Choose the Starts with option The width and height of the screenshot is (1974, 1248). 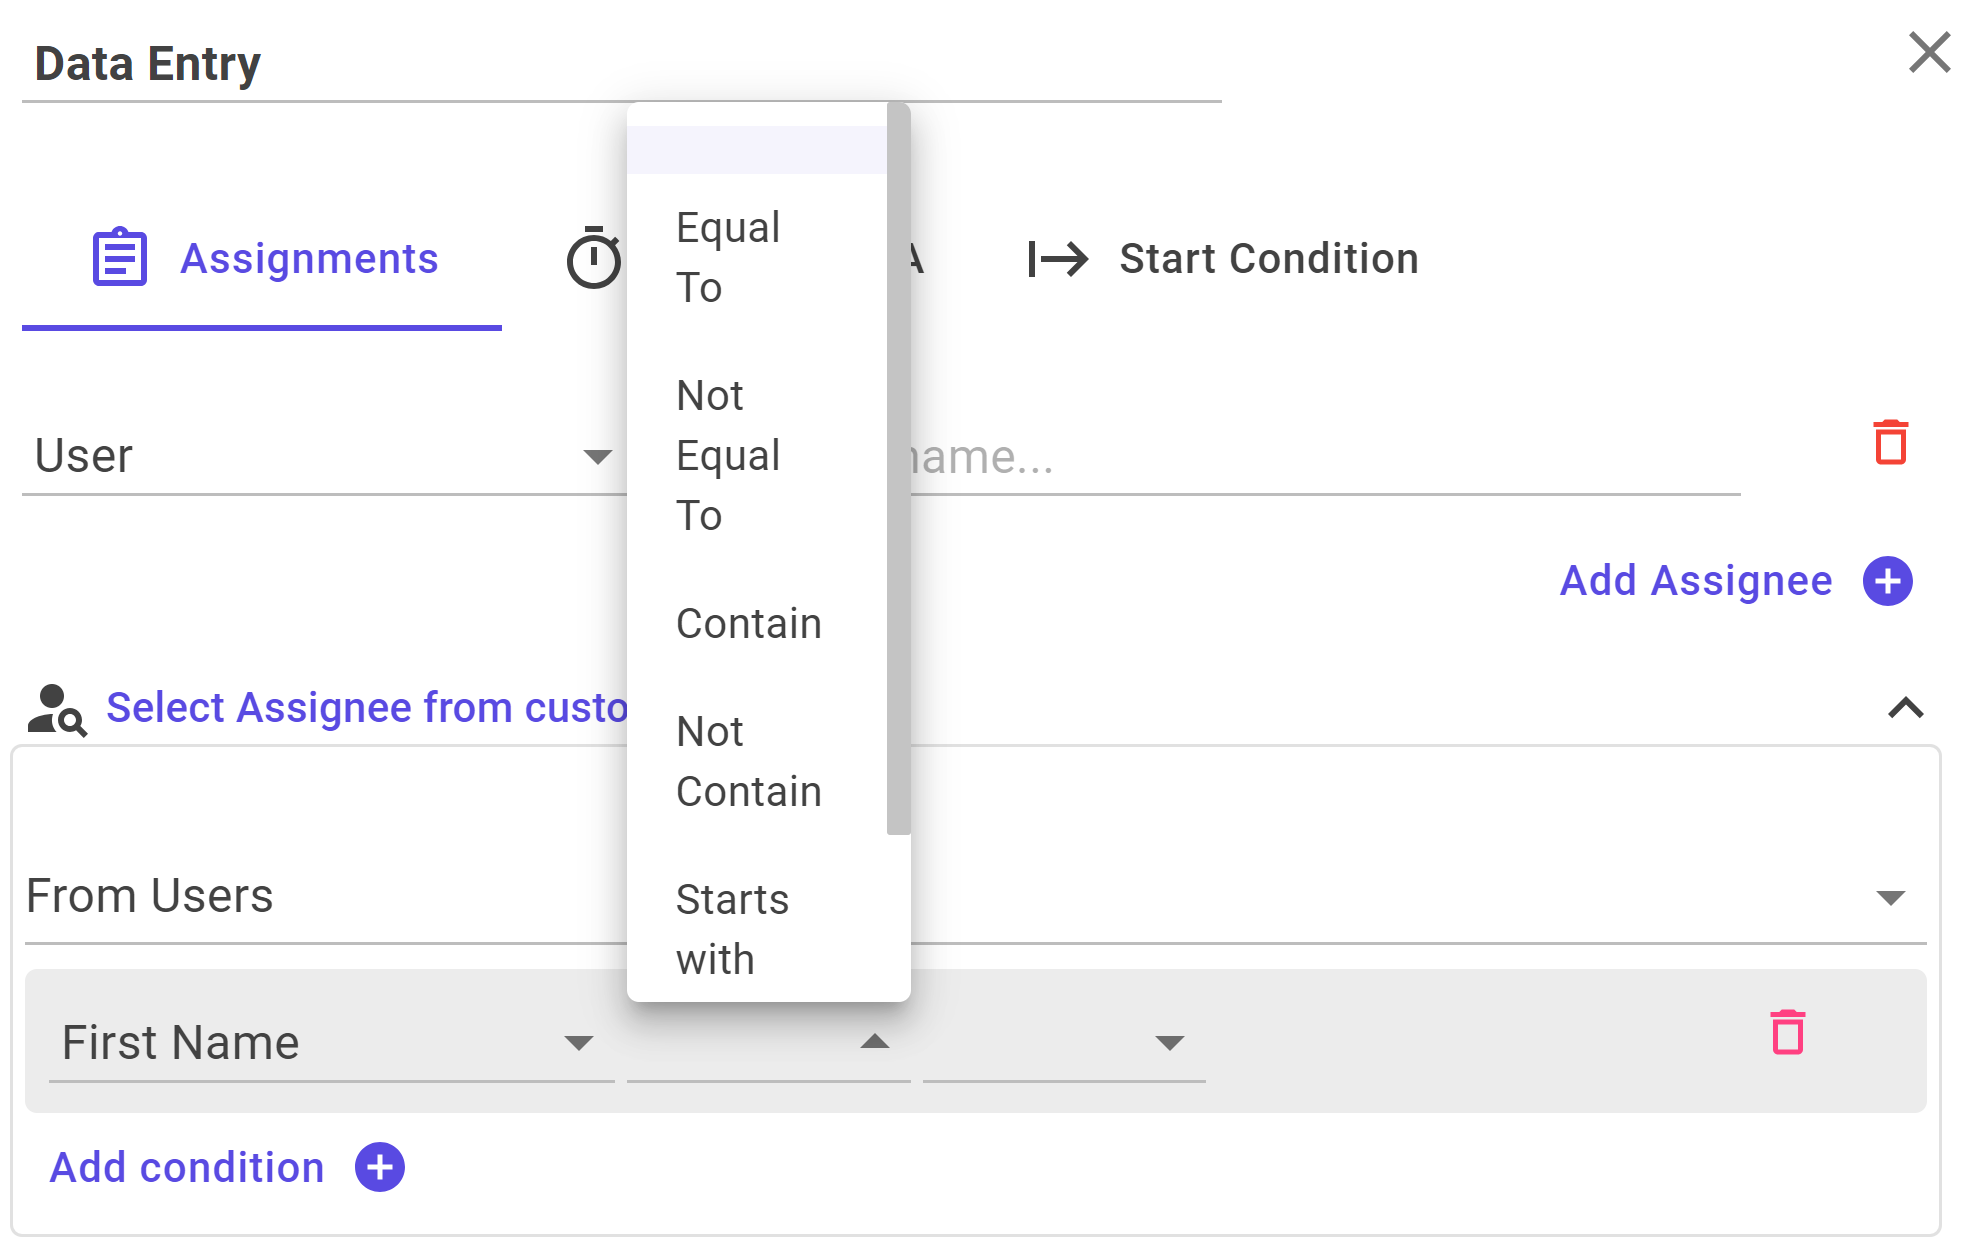click(x=757, y=930)
